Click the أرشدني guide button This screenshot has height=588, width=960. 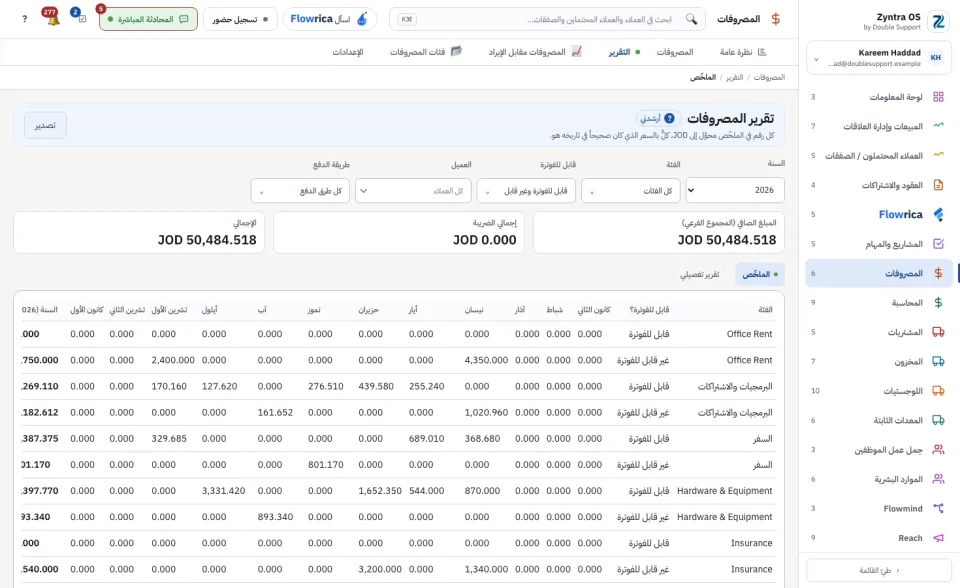(657, 118)
